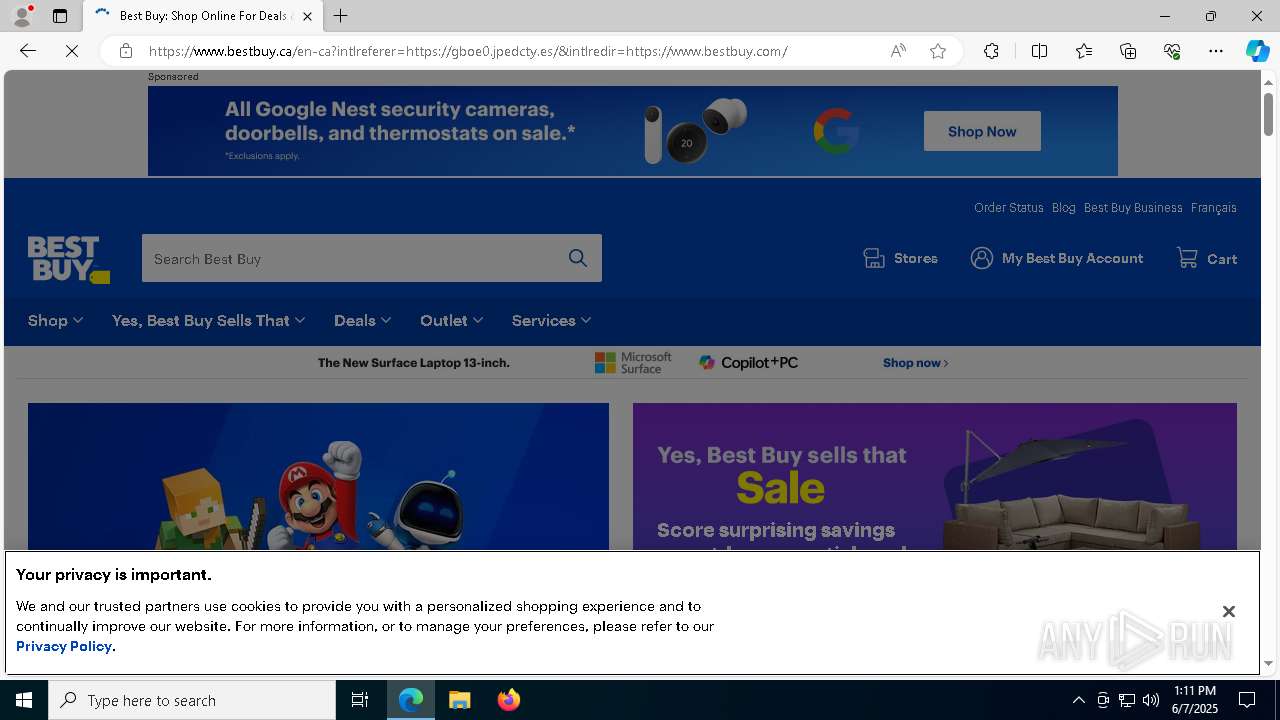Open Best Buy Business link
This screenshot has height=720, width=1280.
click(1133, 208)
